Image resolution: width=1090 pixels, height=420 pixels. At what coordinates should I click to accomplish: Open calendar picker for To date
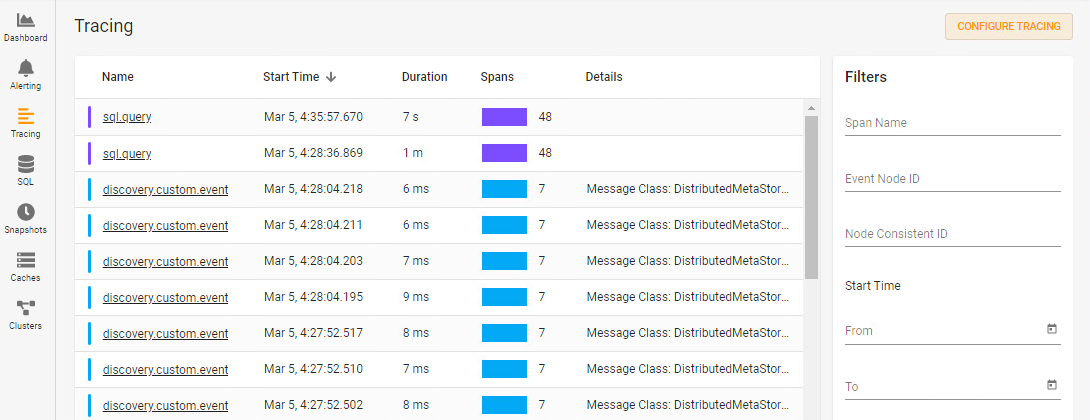point(1052,385)
